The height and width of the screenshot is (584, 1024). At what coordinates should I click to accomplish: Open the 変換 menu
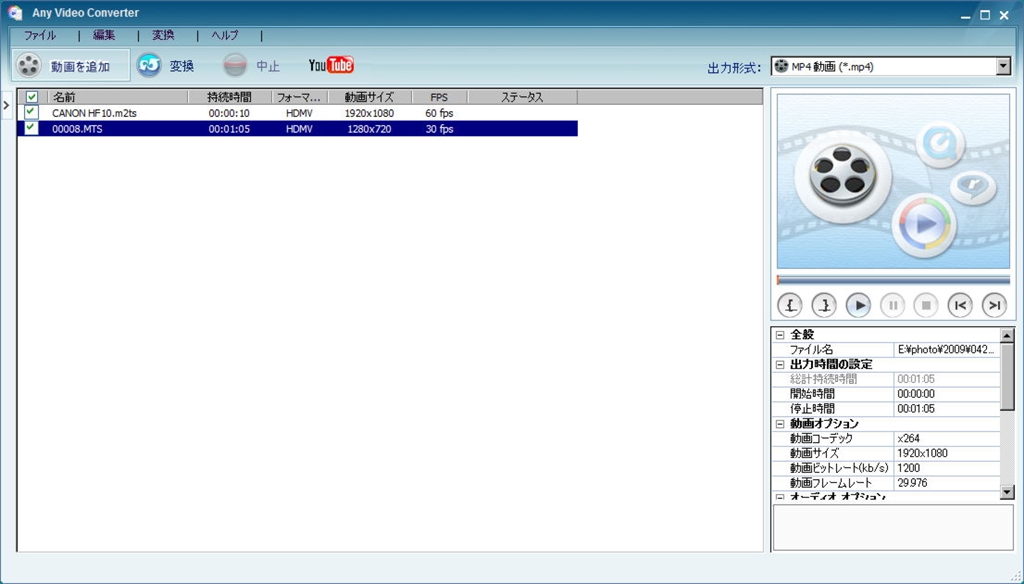163,35
